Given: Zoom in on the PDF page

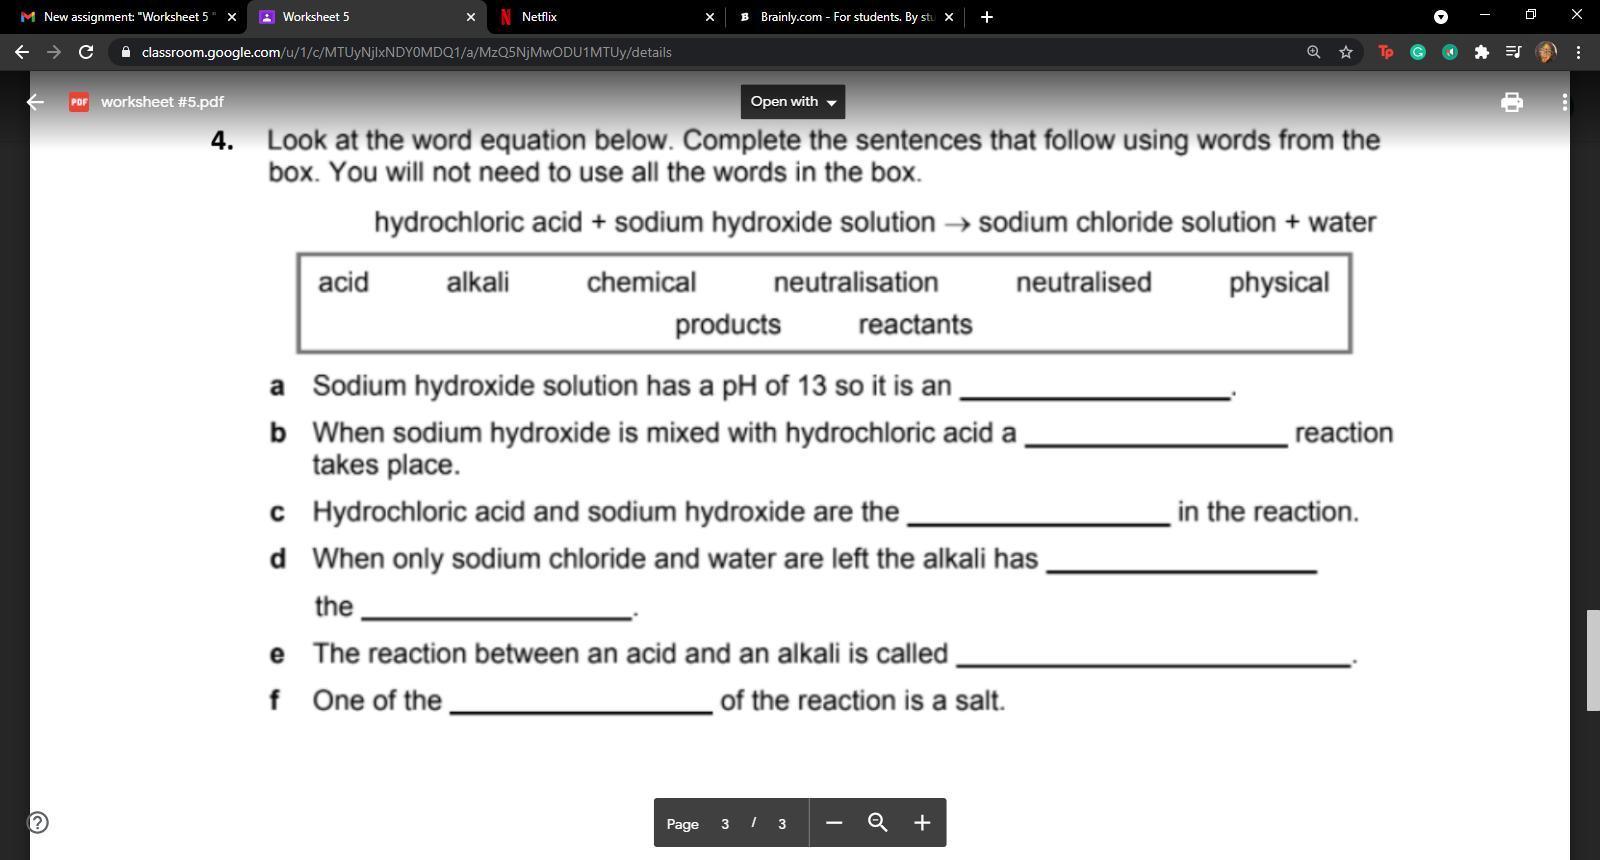Looking at the screenshot, I should coord(922,822).
